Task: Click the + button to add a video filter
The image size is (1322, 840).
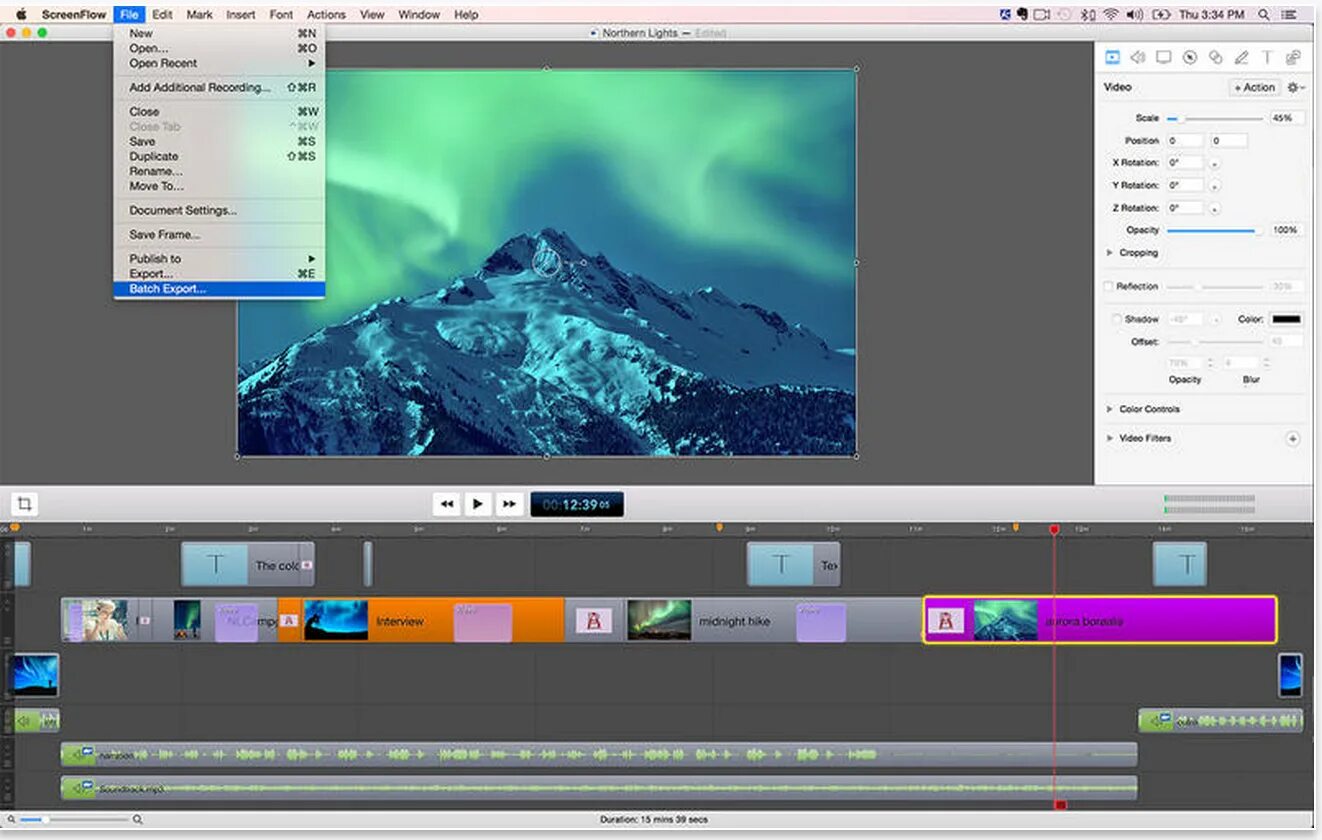Action: (1292, 438)
